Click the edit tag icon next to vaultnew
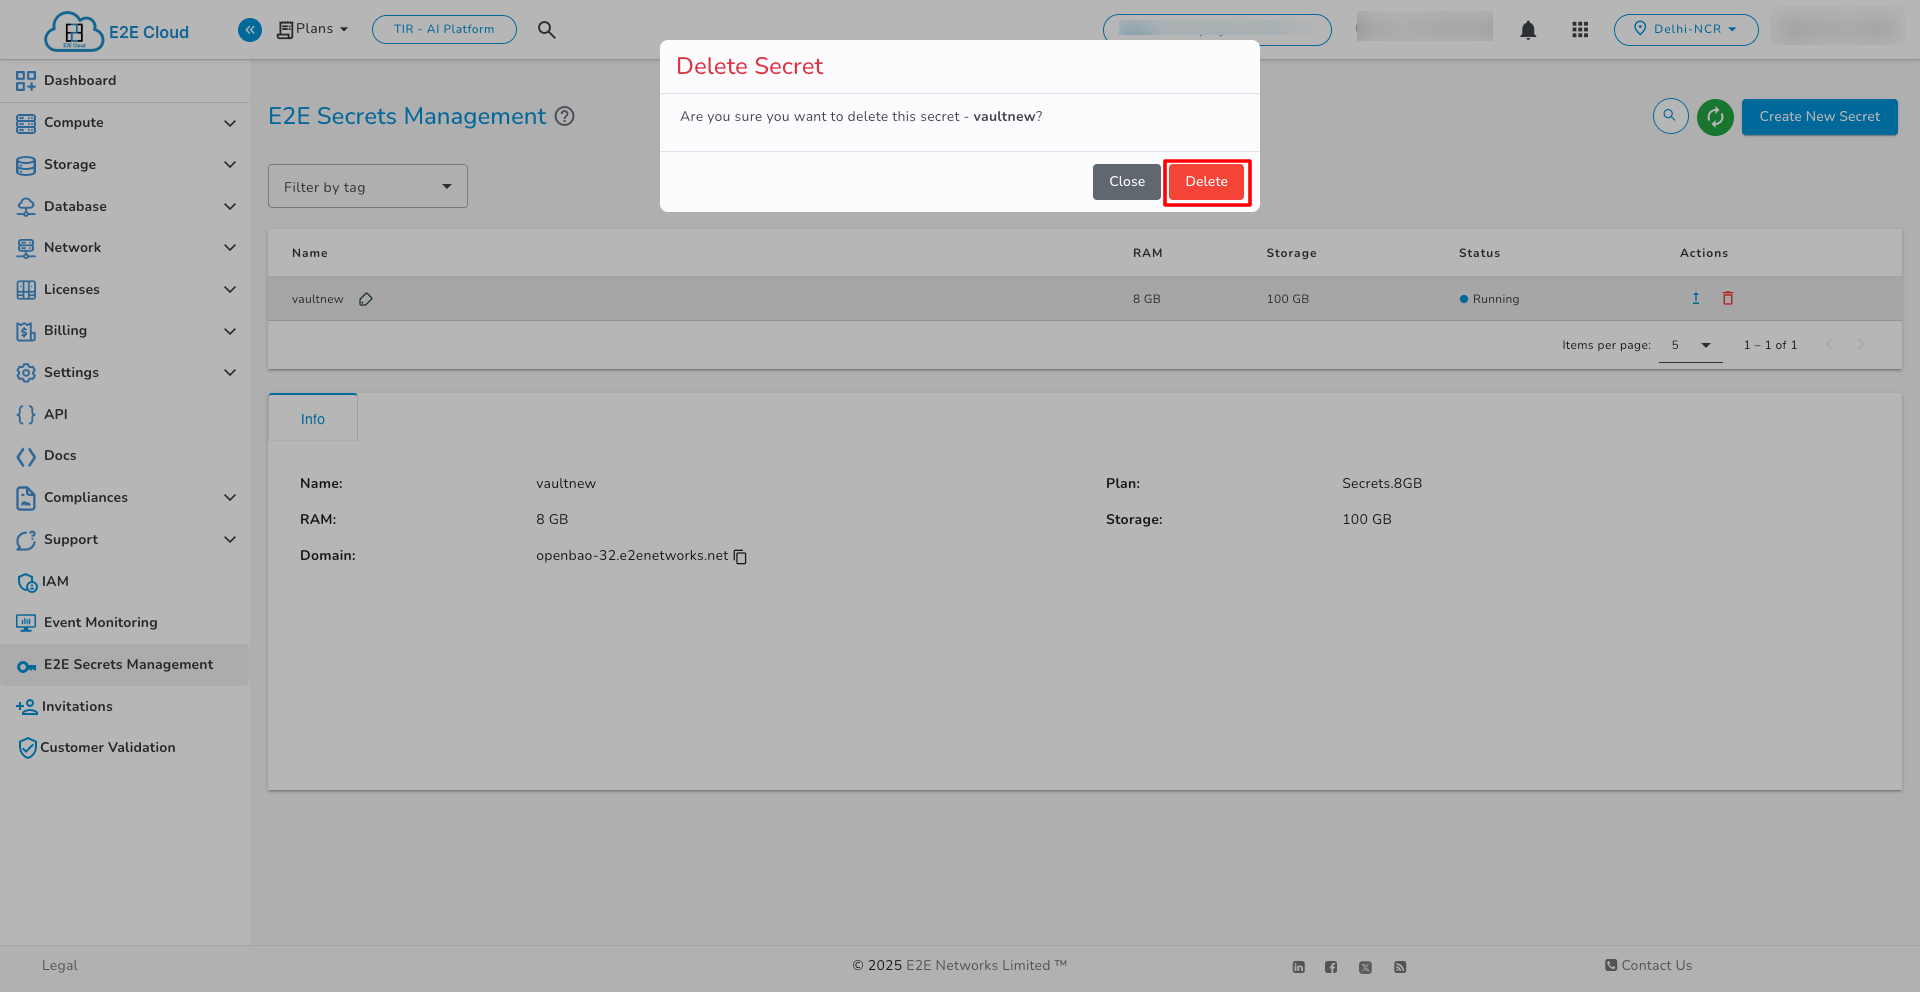Viewport: 1920px width, 992px height. [366, 299]
